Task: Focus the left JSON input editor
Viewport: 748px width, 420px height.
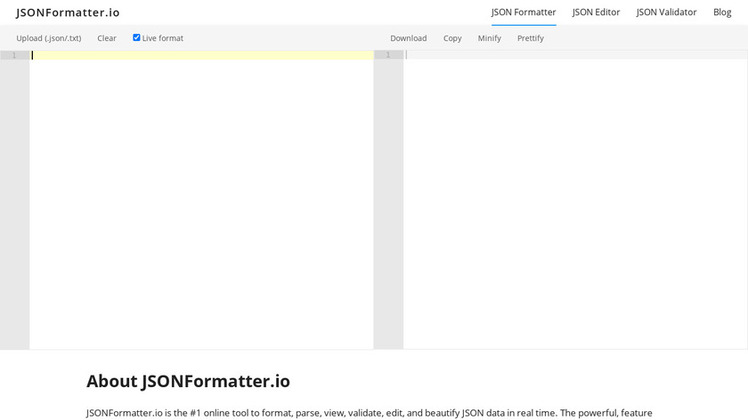Action: (201, 200)
